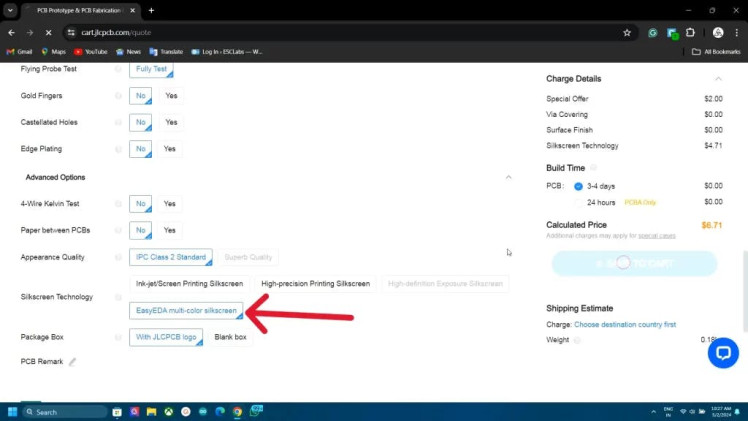Viewport: 748px width, 421px height.
Task: Click the Windows taskbar search box
Action: click(64, 411)
